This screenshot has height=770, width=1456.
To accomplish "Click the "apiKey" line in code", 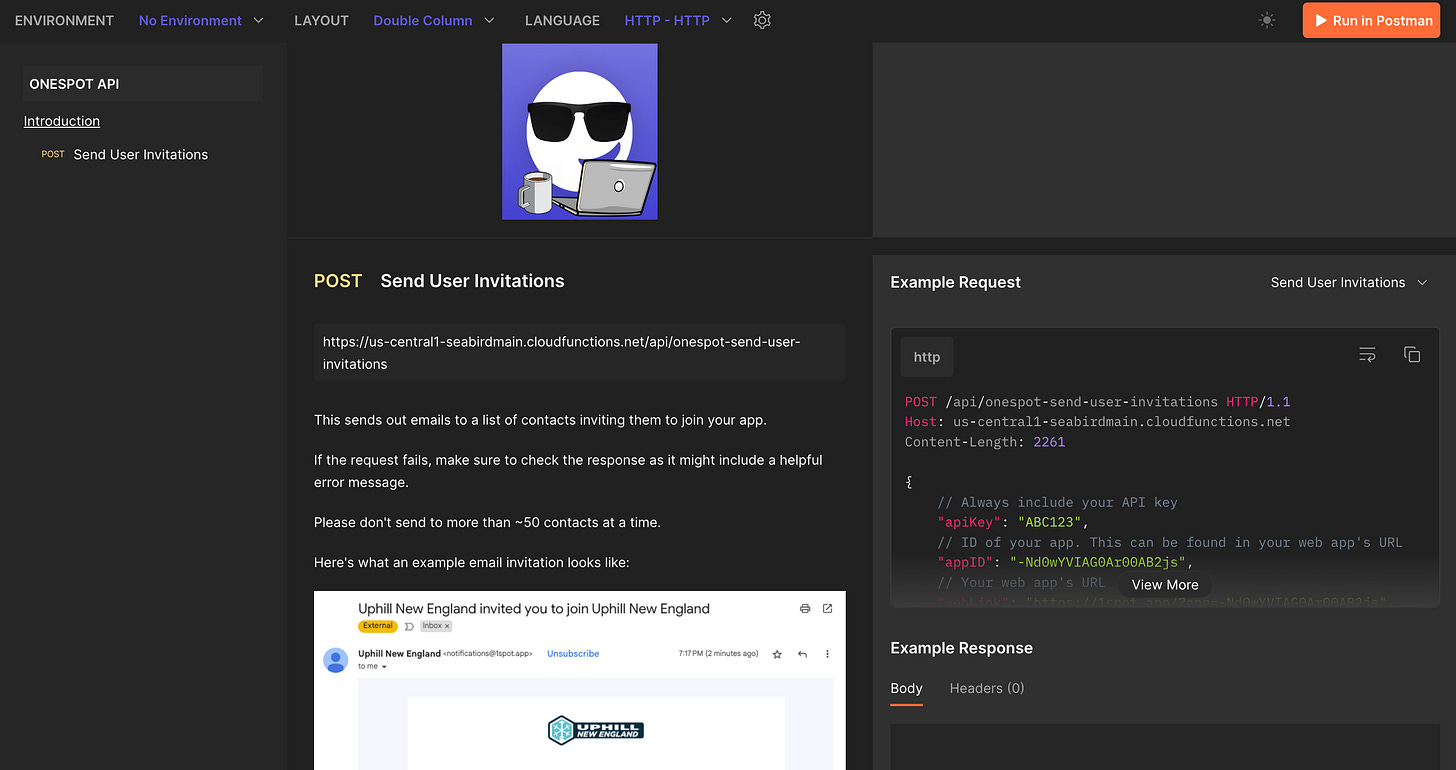I will click(1012, 522).
